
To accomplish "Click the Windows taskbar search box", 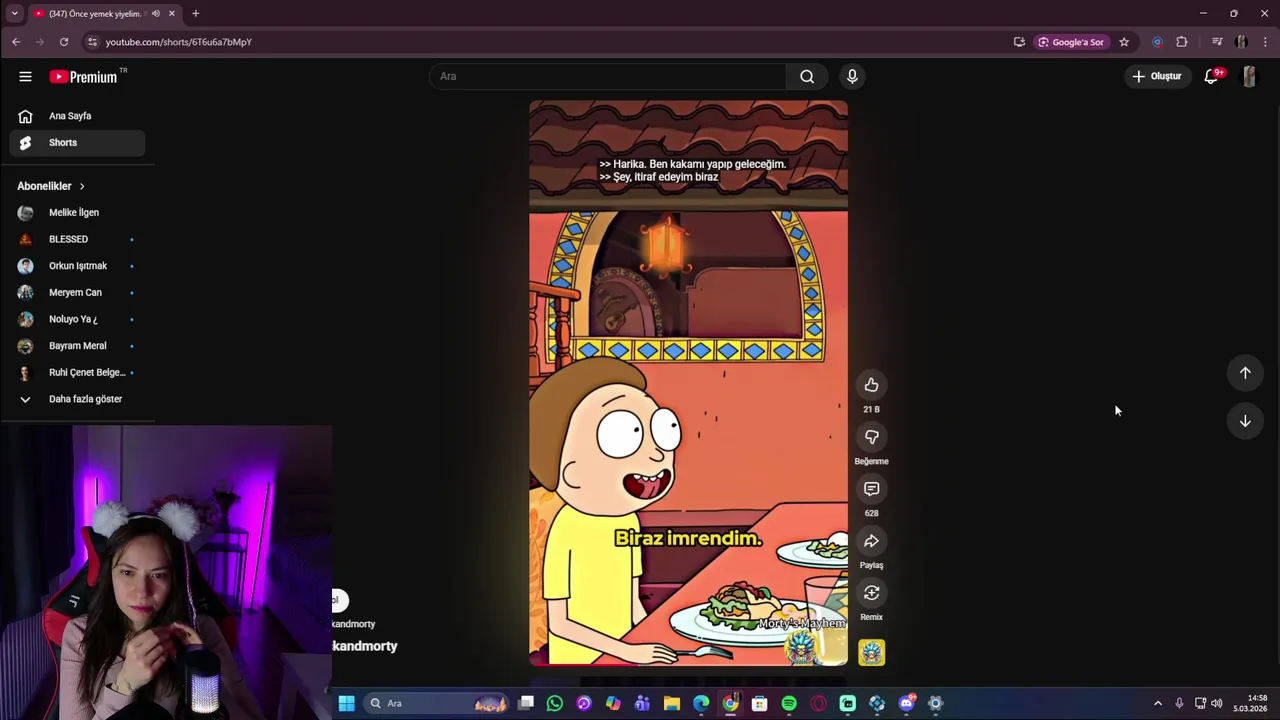I will click(x=437, y=703).
